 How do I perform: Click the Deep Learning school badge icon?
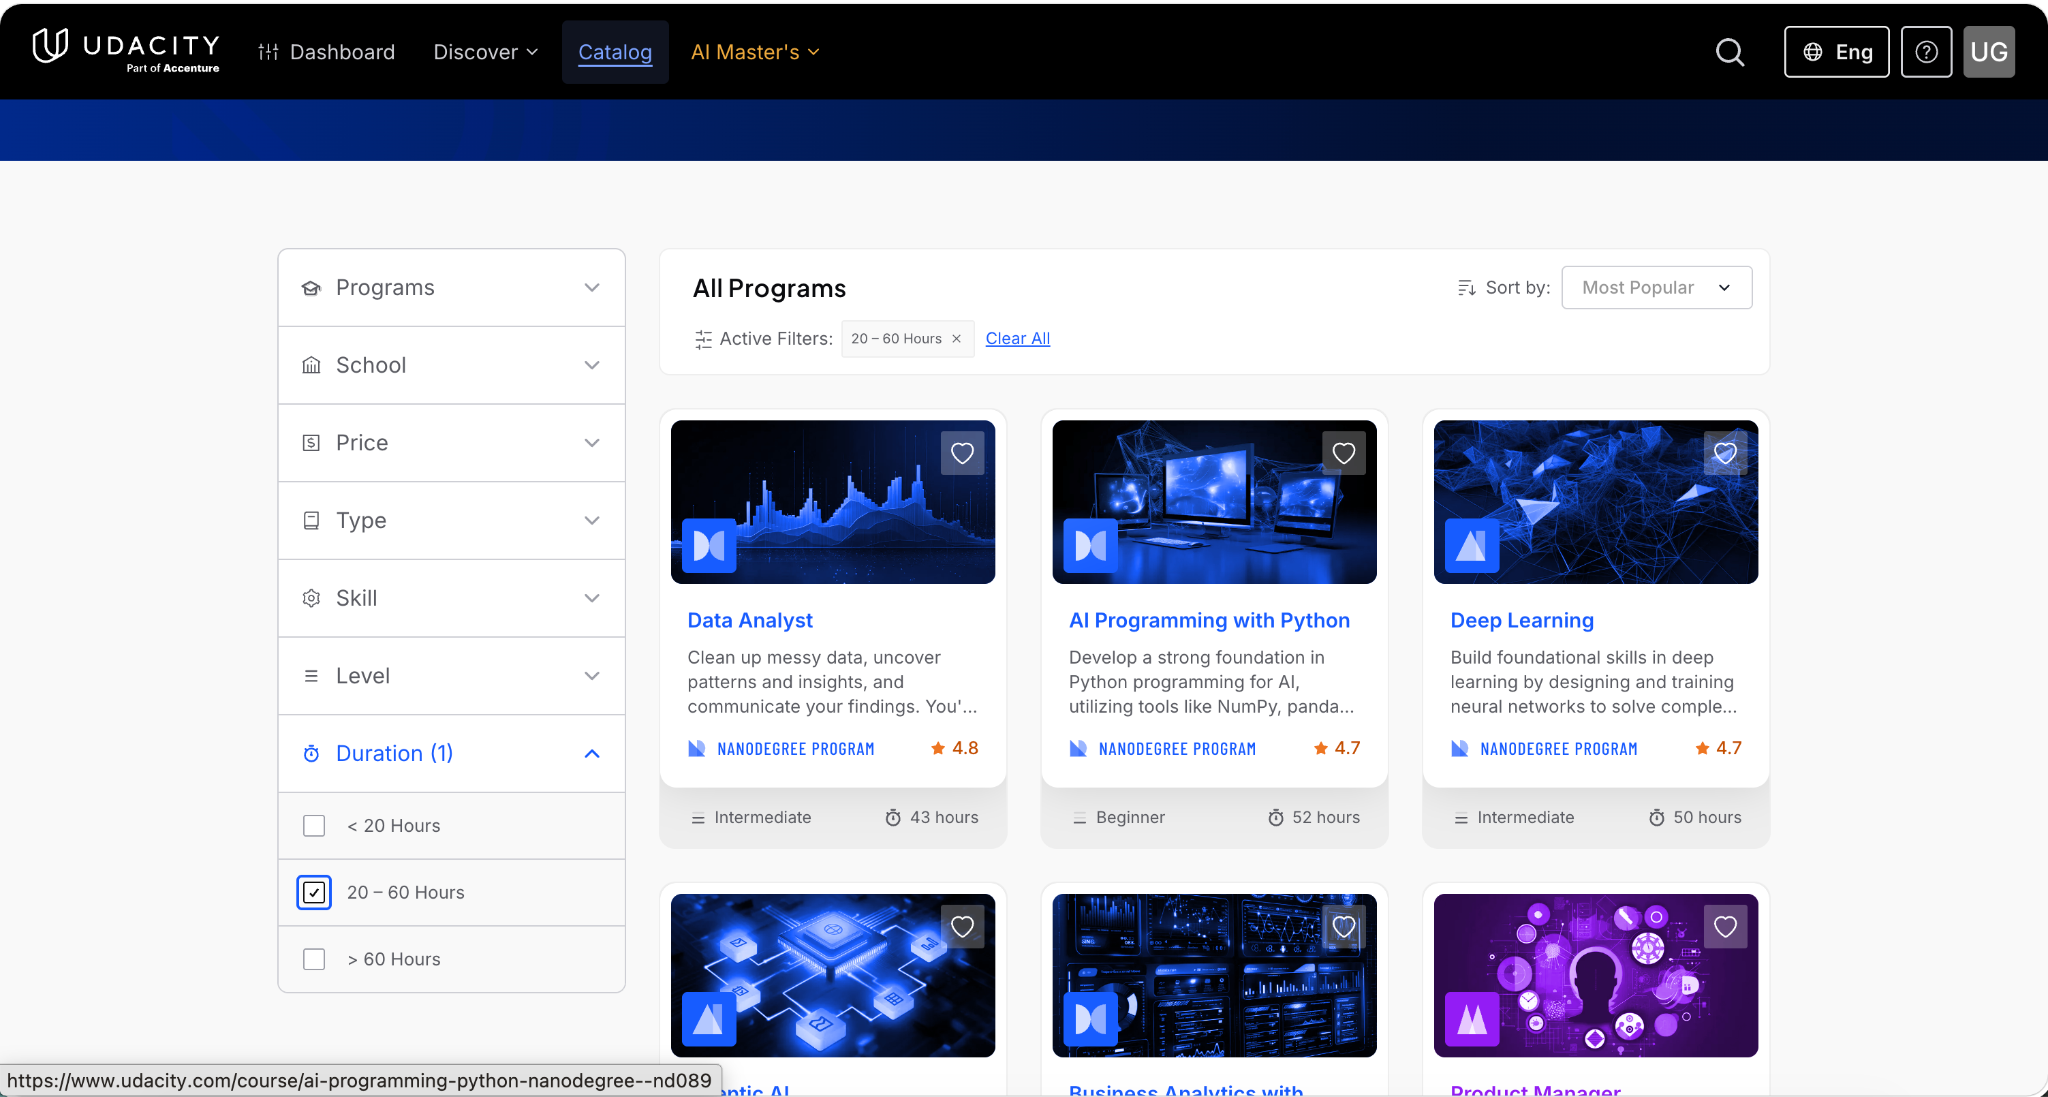(x=1471, y=545)
